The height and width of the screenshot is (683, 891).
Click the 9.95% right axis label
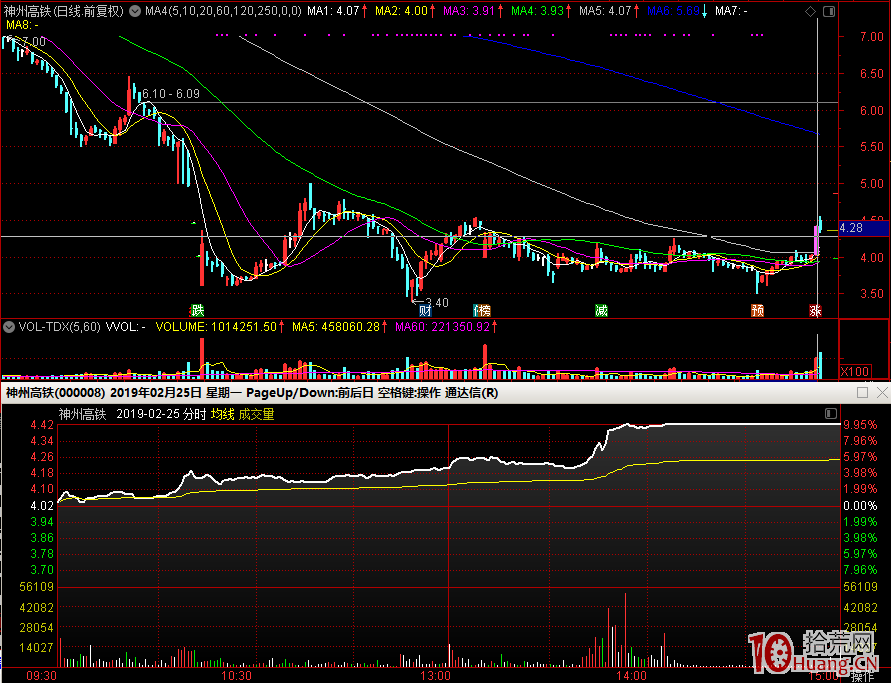pyautogui.click(x=860, y=425)
